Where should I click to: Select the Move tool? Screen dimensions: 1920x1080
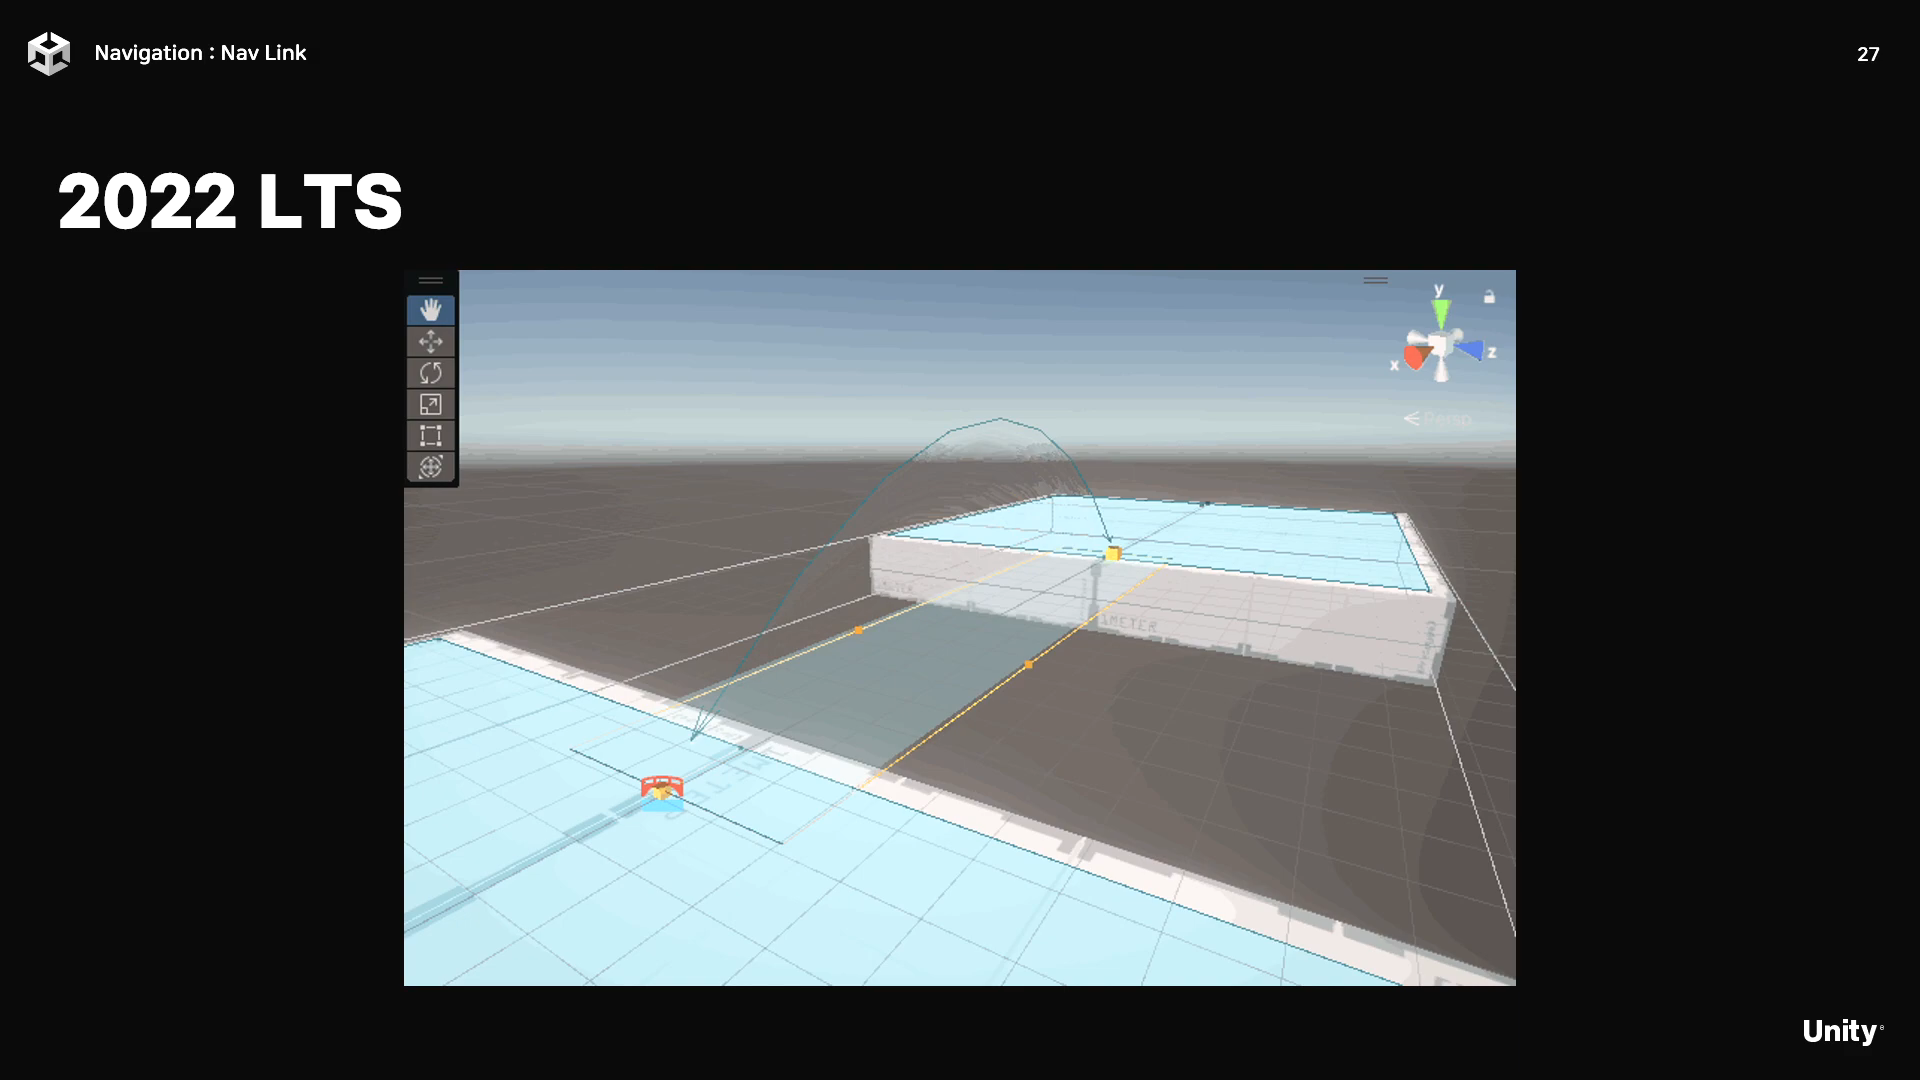pos(431,342)
